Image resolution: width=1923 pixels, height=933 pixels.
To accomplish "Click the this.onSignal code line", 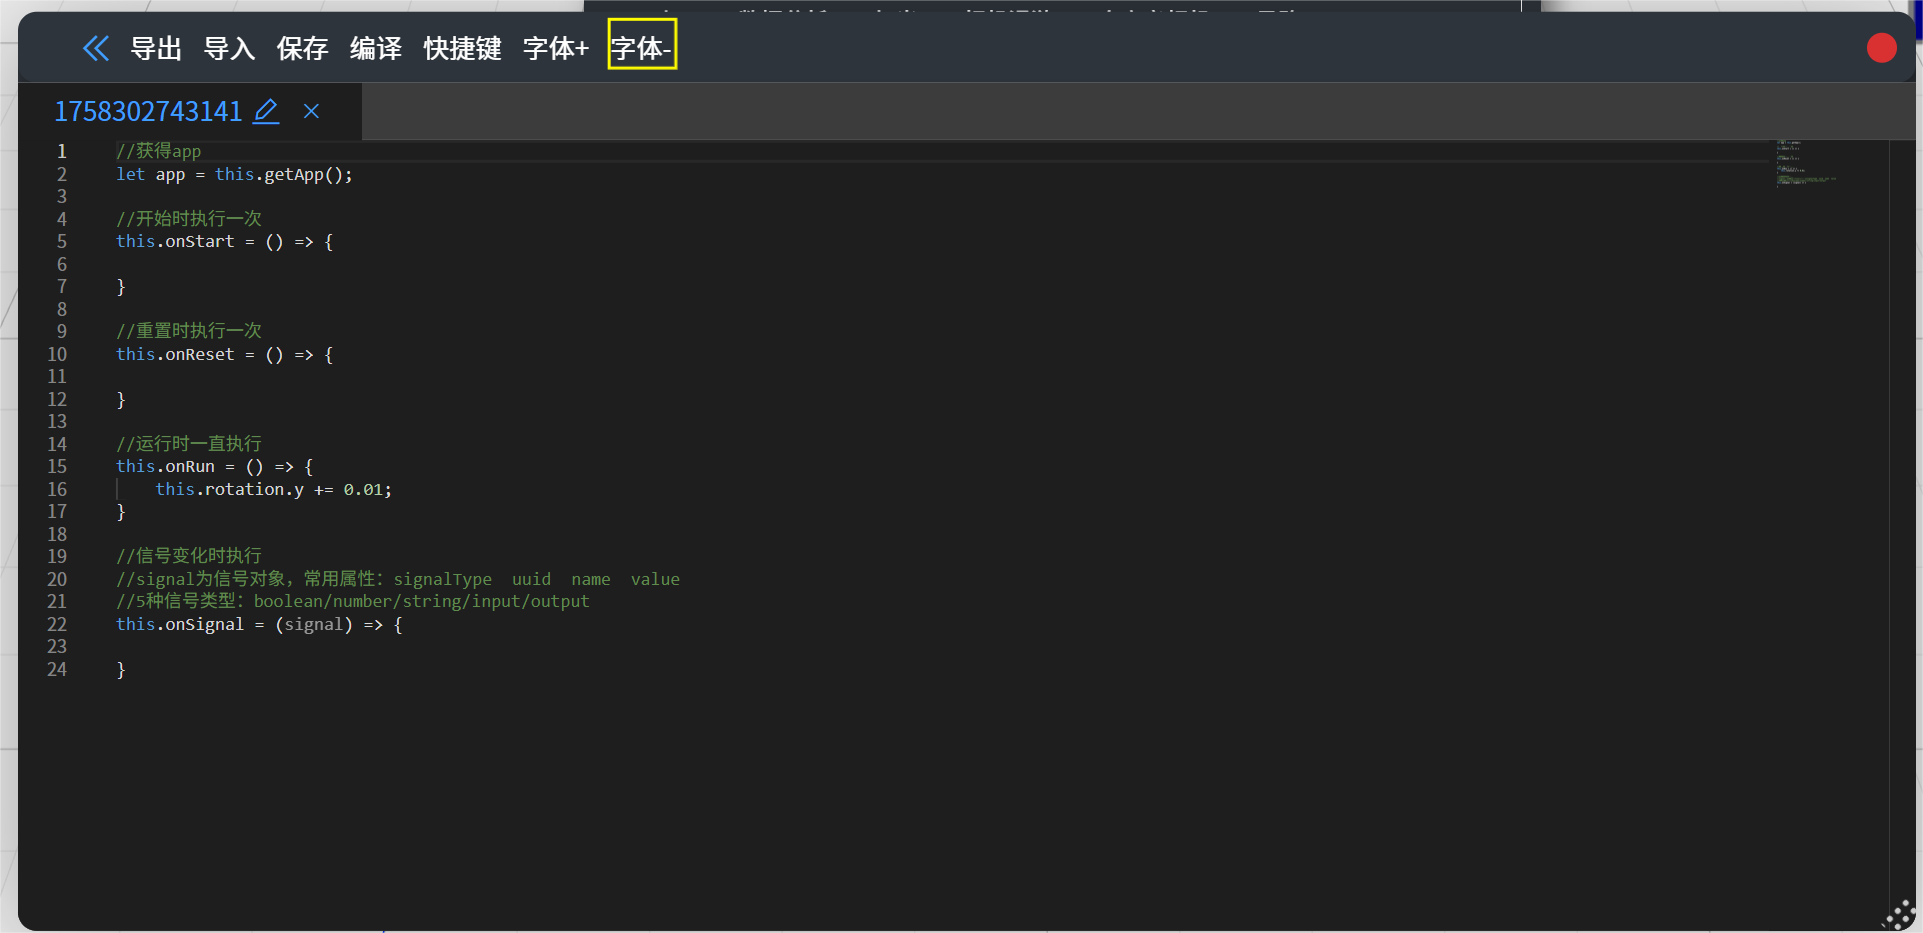I will point(258,624).
